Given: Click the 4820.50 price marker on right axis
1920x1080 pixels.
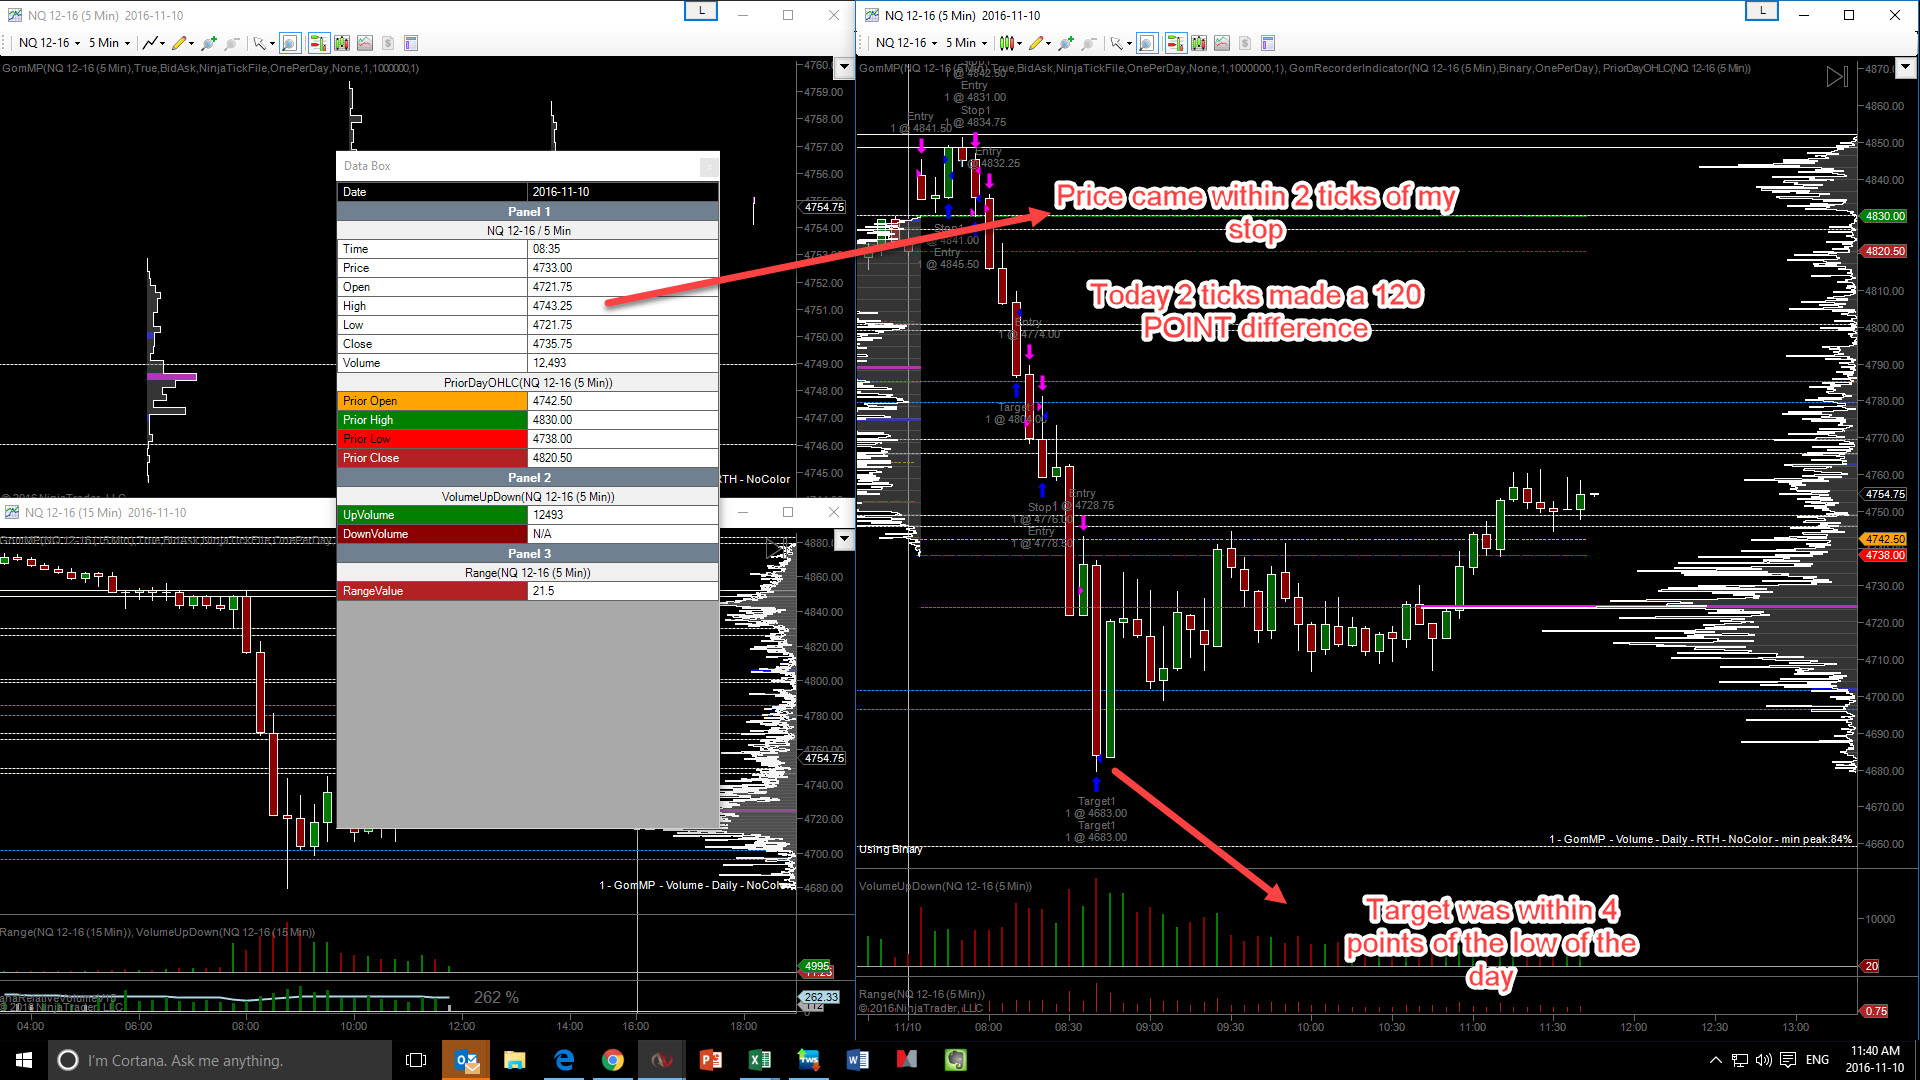Looking at the screenshot, I should click(x=1884, y=251).
